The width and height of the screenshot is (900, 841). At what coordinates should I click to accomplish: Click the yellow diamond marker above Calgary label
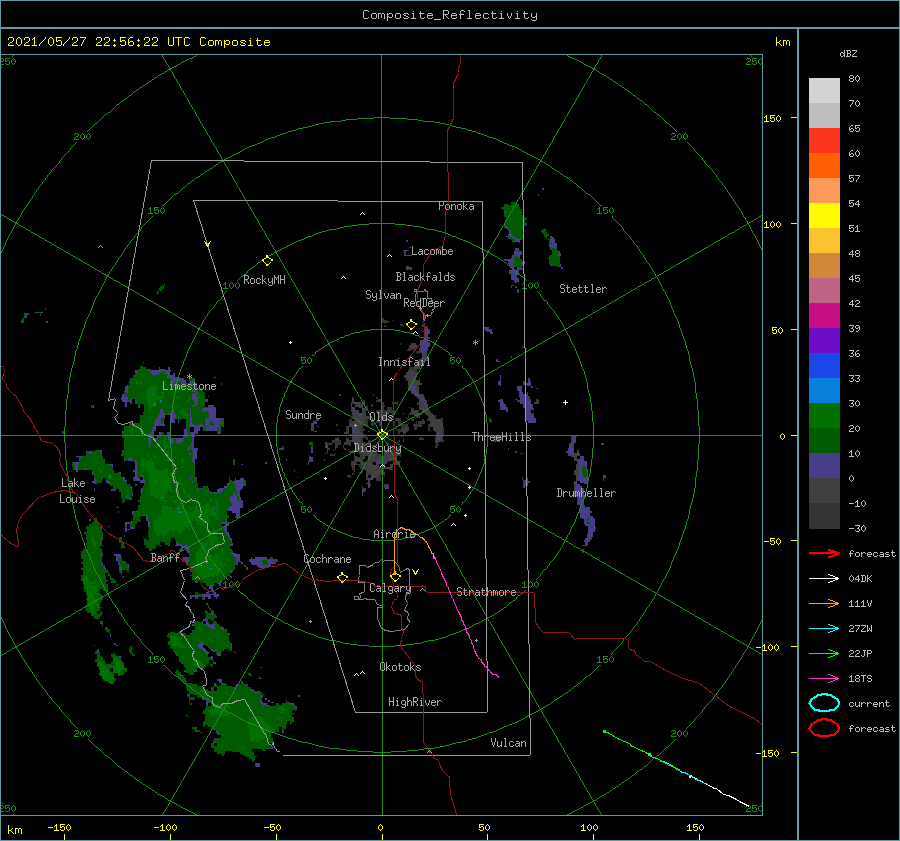pos(395,576)
